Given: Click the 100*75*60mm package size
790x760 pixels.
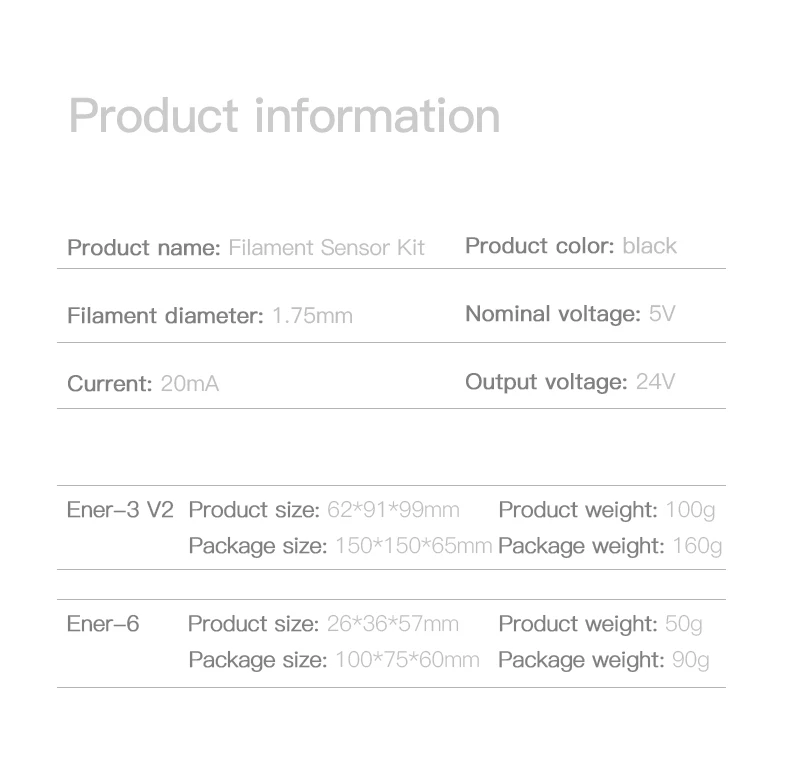Looking at the screenshot, I should tap(407, 660).
